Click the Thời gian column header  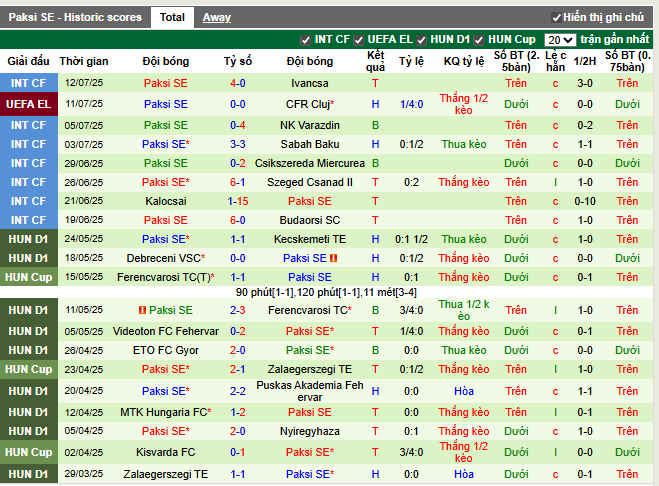coord(84,61)
